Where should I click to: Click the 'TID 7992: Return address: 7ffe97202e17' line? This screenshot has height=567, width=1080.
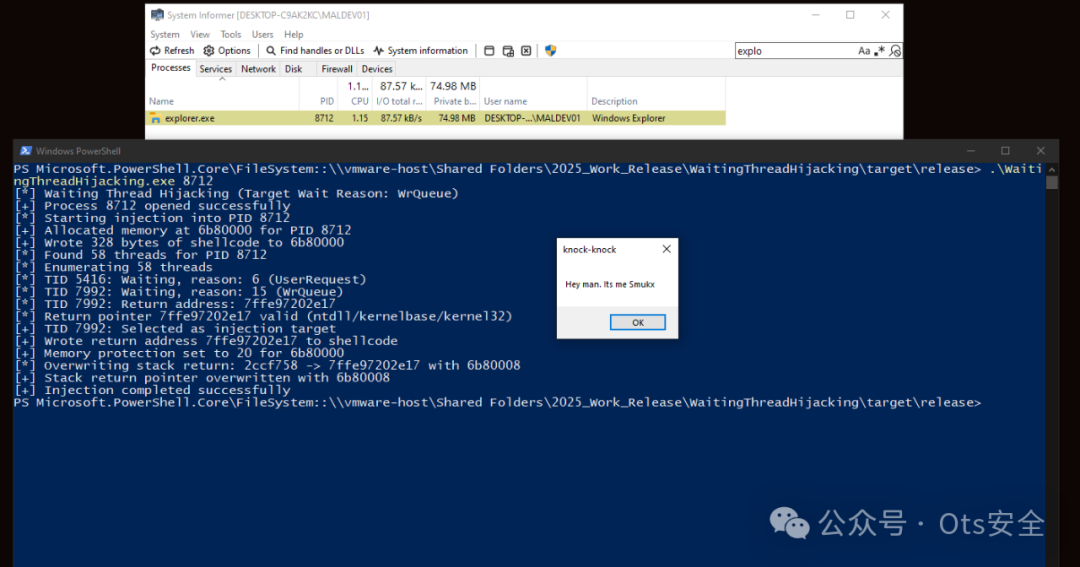coord(175,304)
